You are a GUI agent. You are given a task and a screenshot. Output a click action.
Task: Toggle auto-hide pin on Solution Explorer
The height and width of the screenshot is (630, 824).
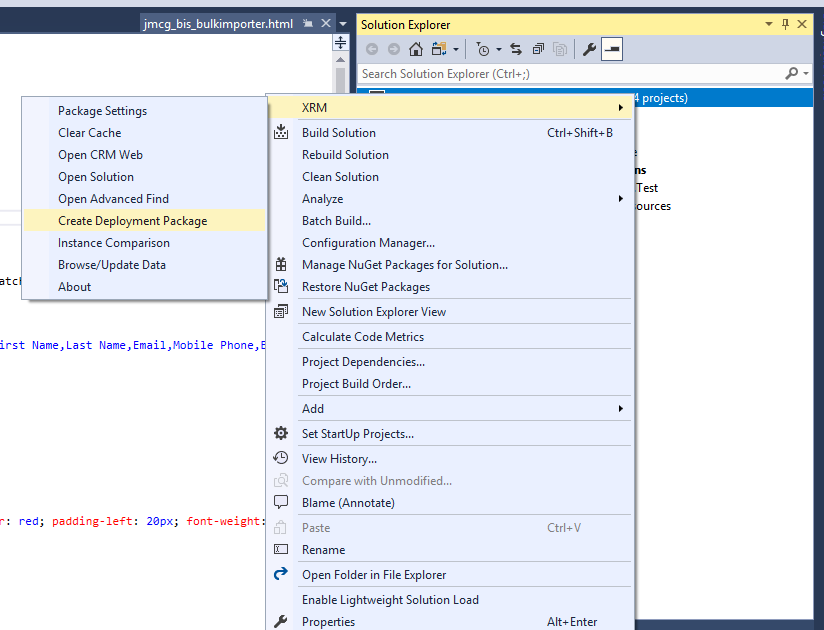[x=785, y=24]
